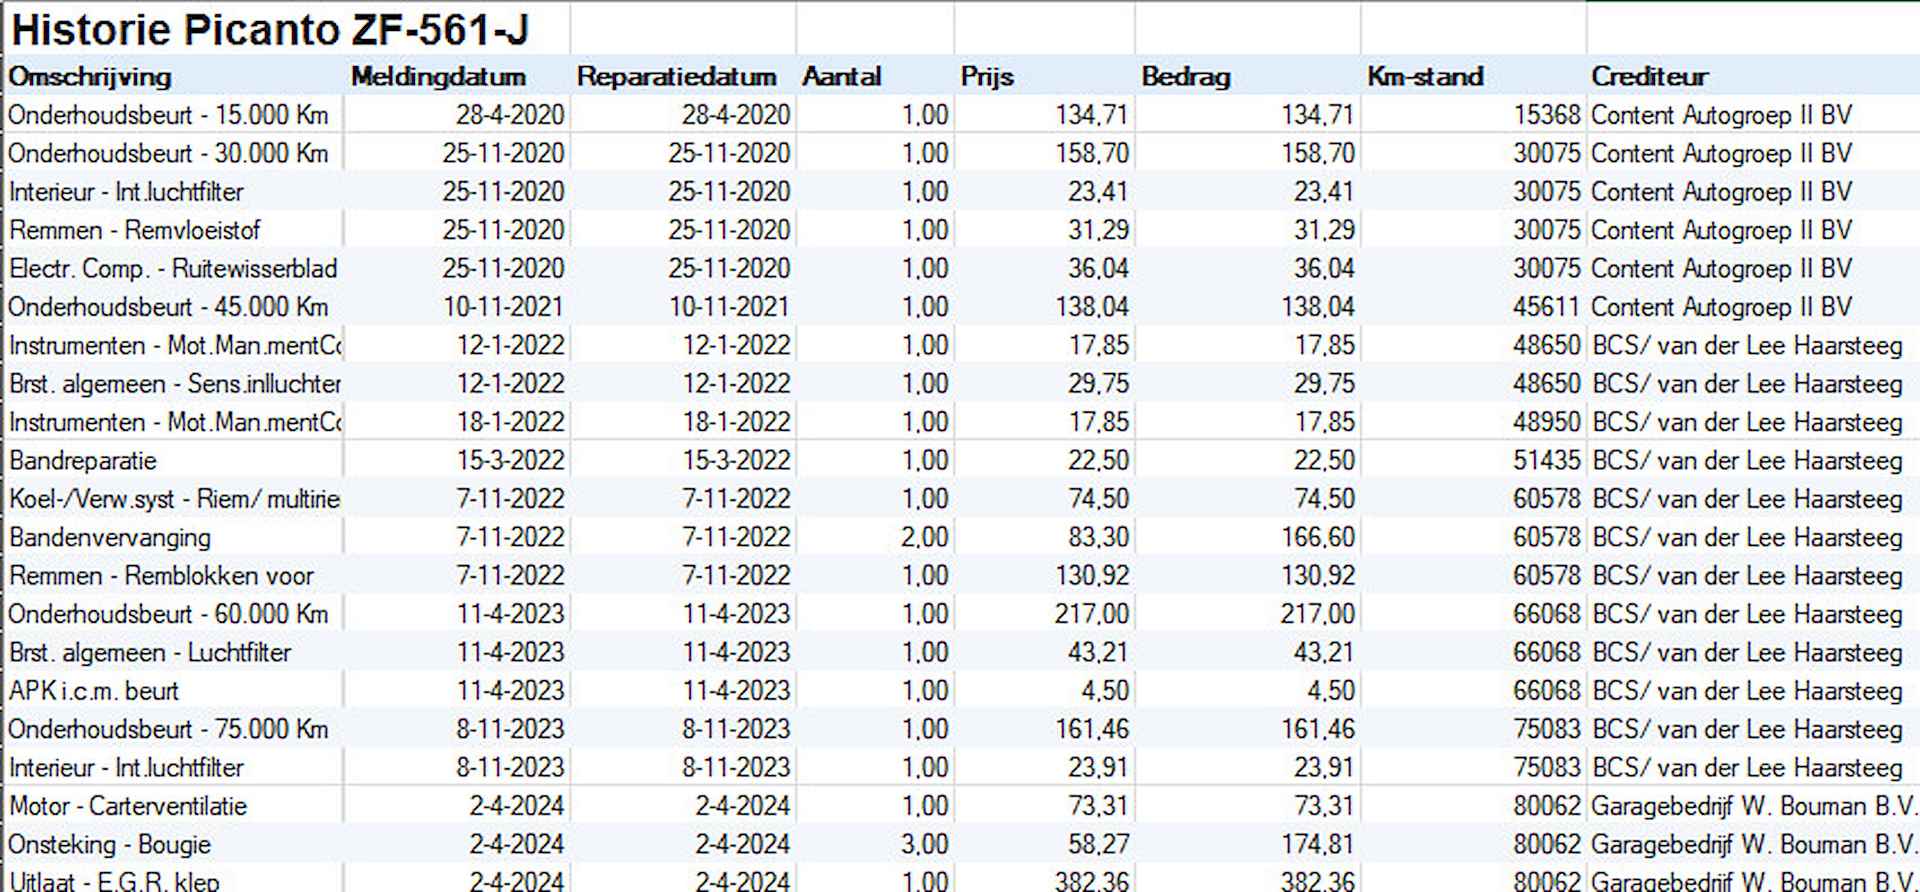Click Prijs 158,70 cell

(1045, 153)
